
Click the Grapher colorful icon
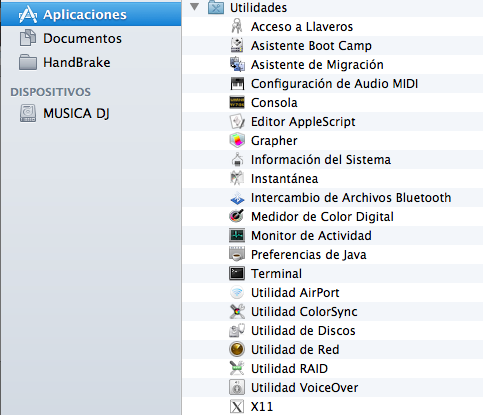click(x=237, y=140)
